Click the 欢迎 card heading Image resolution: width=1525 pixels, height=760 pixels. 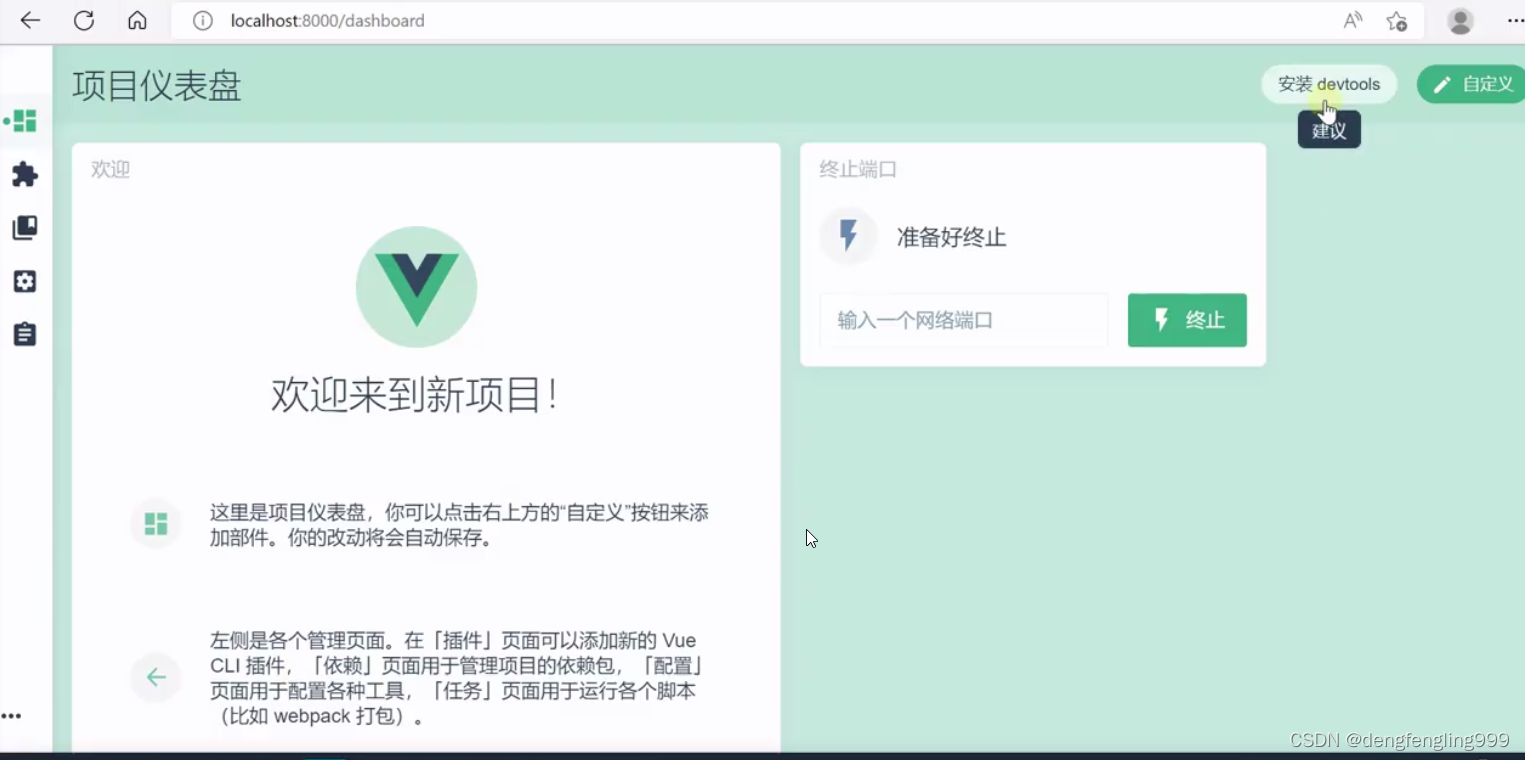(x=110, y=169)
